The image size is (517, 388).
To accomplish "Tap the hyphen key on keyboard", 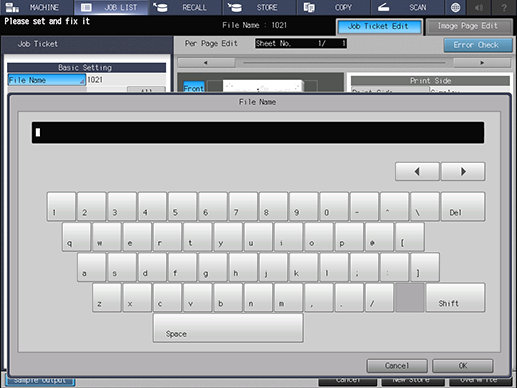I will [365, 206].
